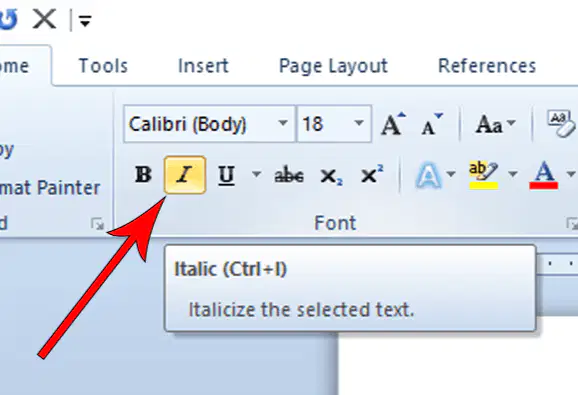Open Change Case Aa dropdown
This screenshot has width=578, height=395.
tap(495, 125)
